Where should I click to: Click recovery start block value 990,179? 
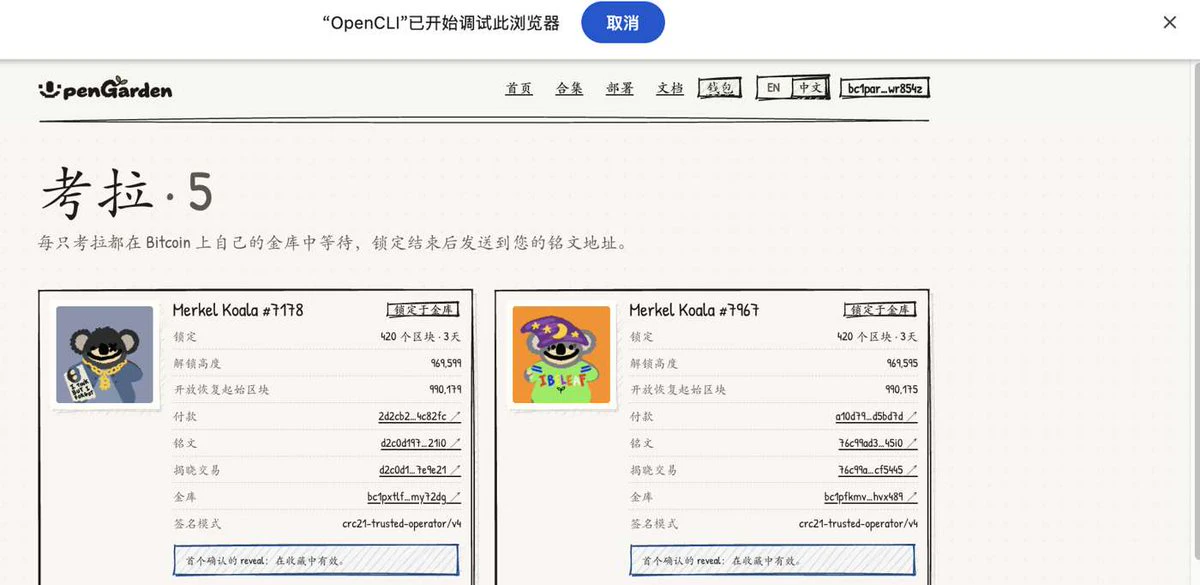click(444, 389)
